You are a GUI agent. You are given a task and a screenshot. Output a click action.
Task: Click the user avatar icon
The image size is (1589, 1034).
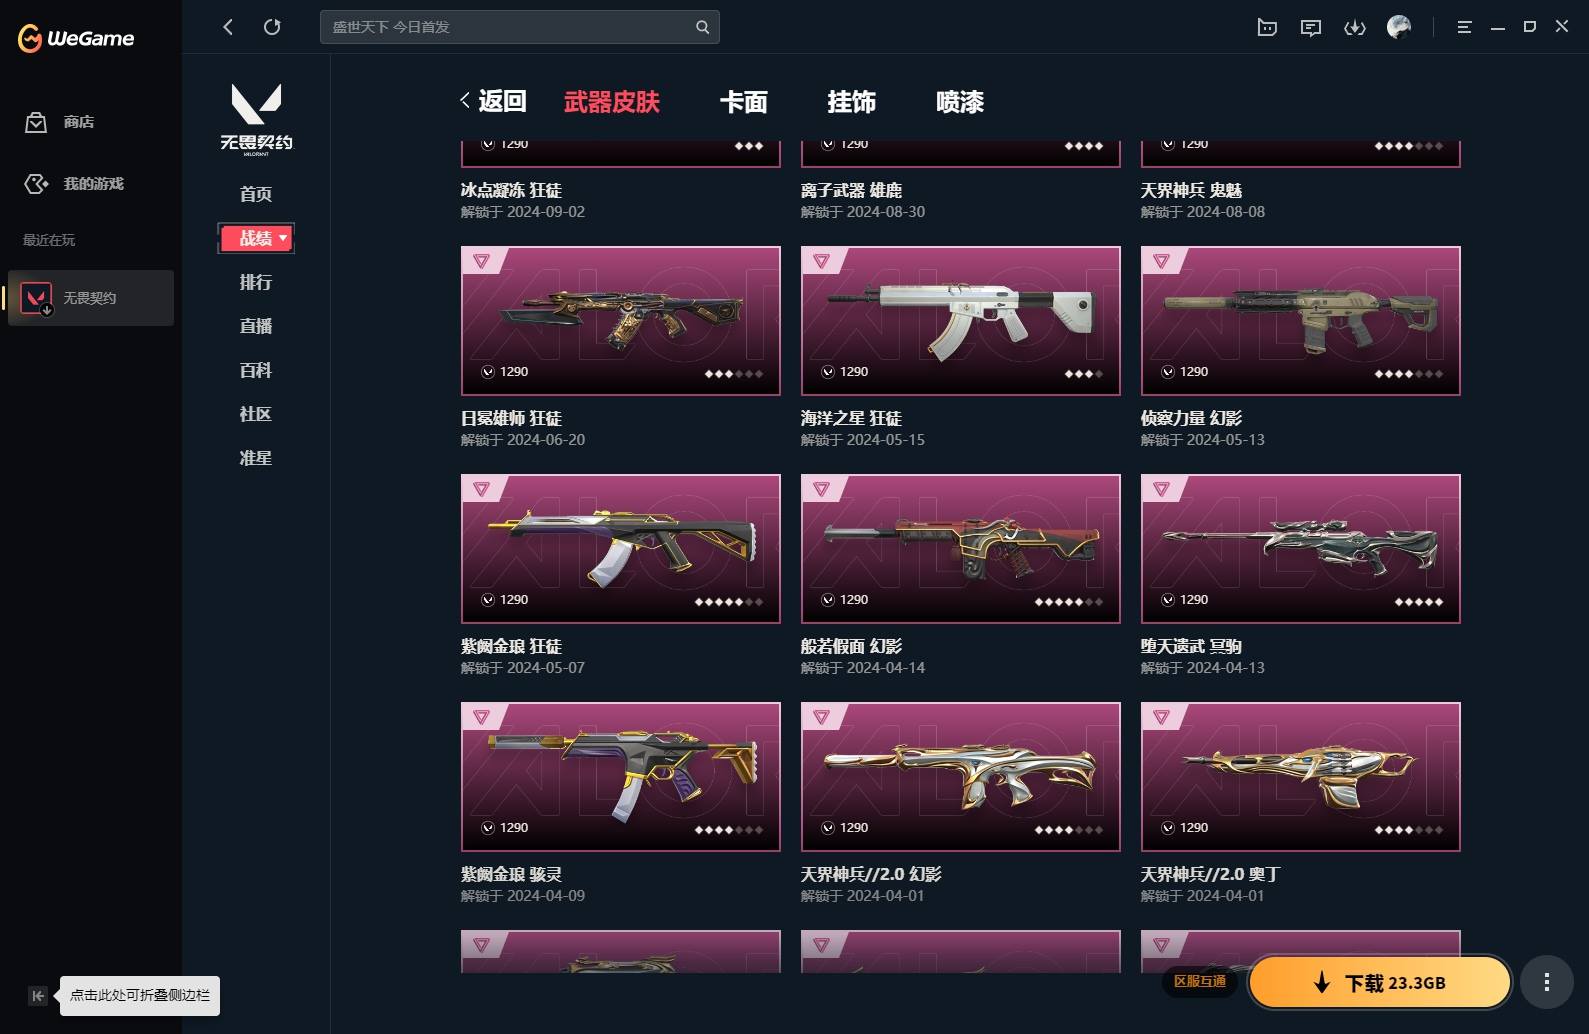pyautogui.click(x=1398, y=27)
